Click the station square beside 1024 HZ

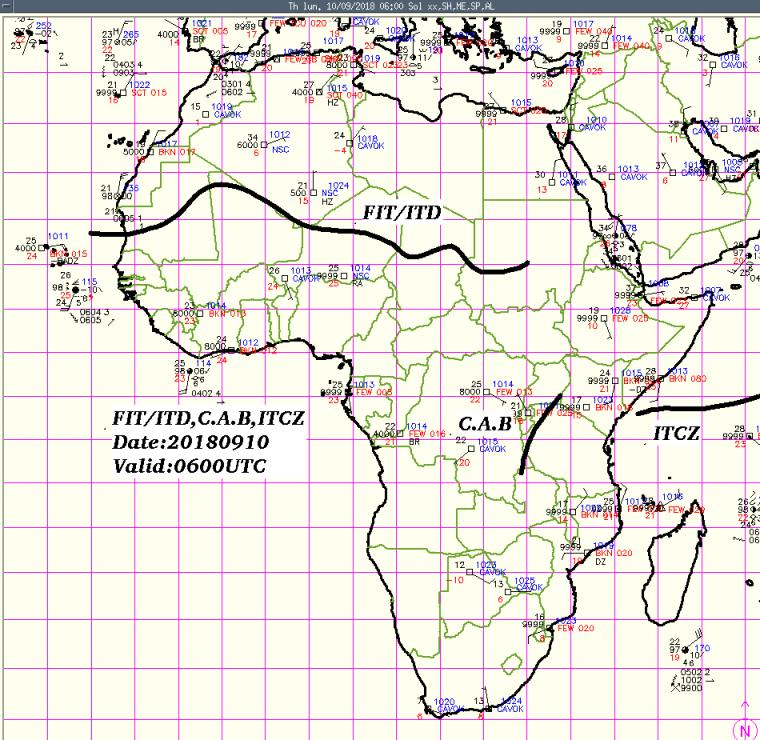click(313, 192)
